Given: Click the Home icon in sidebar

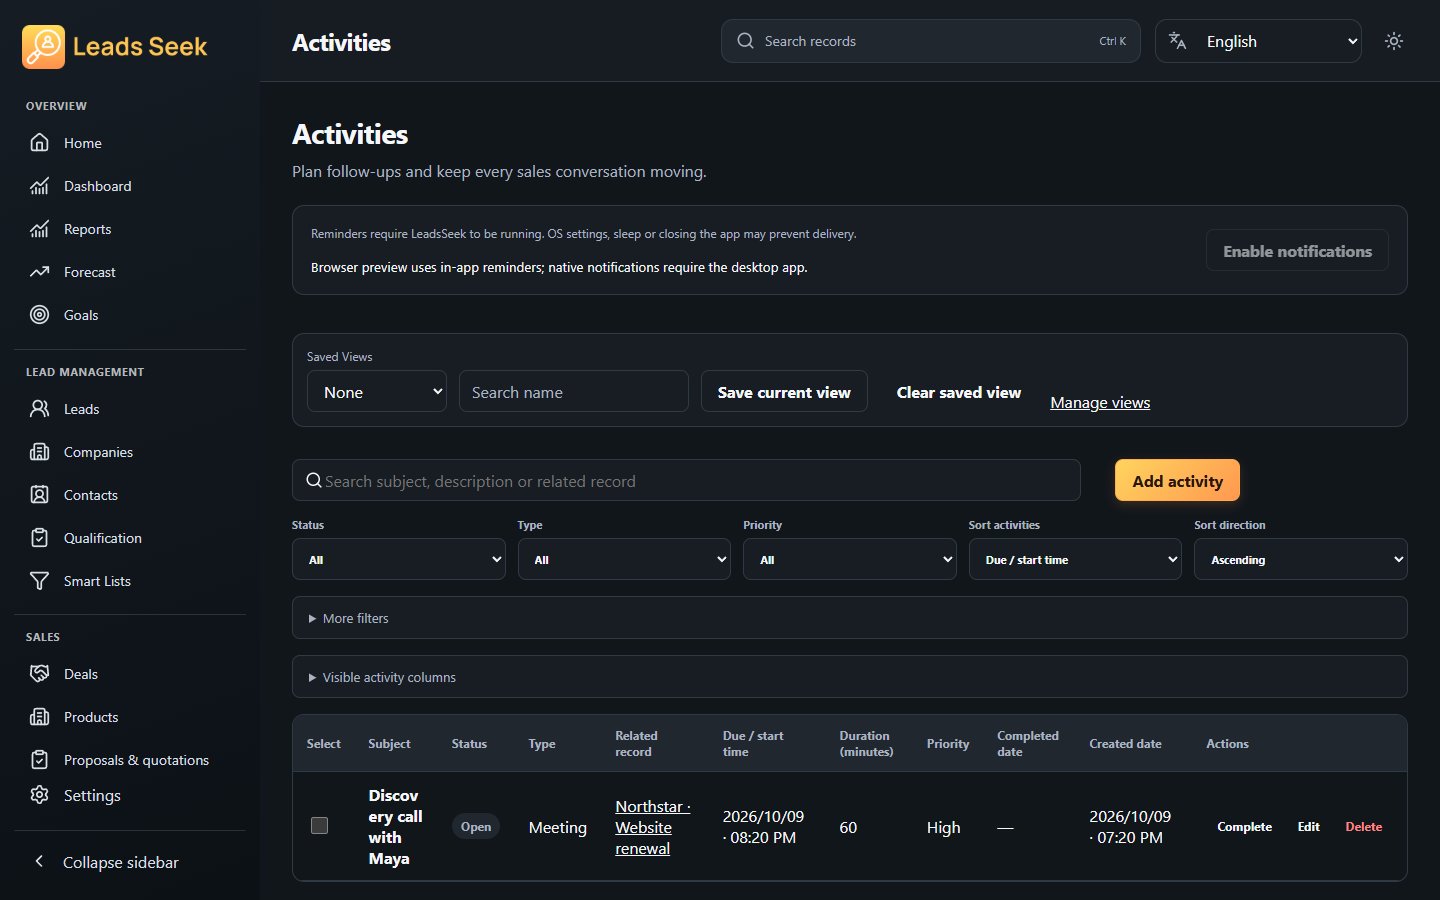Looking at the screenshot, I should click(x=39, y=143).
